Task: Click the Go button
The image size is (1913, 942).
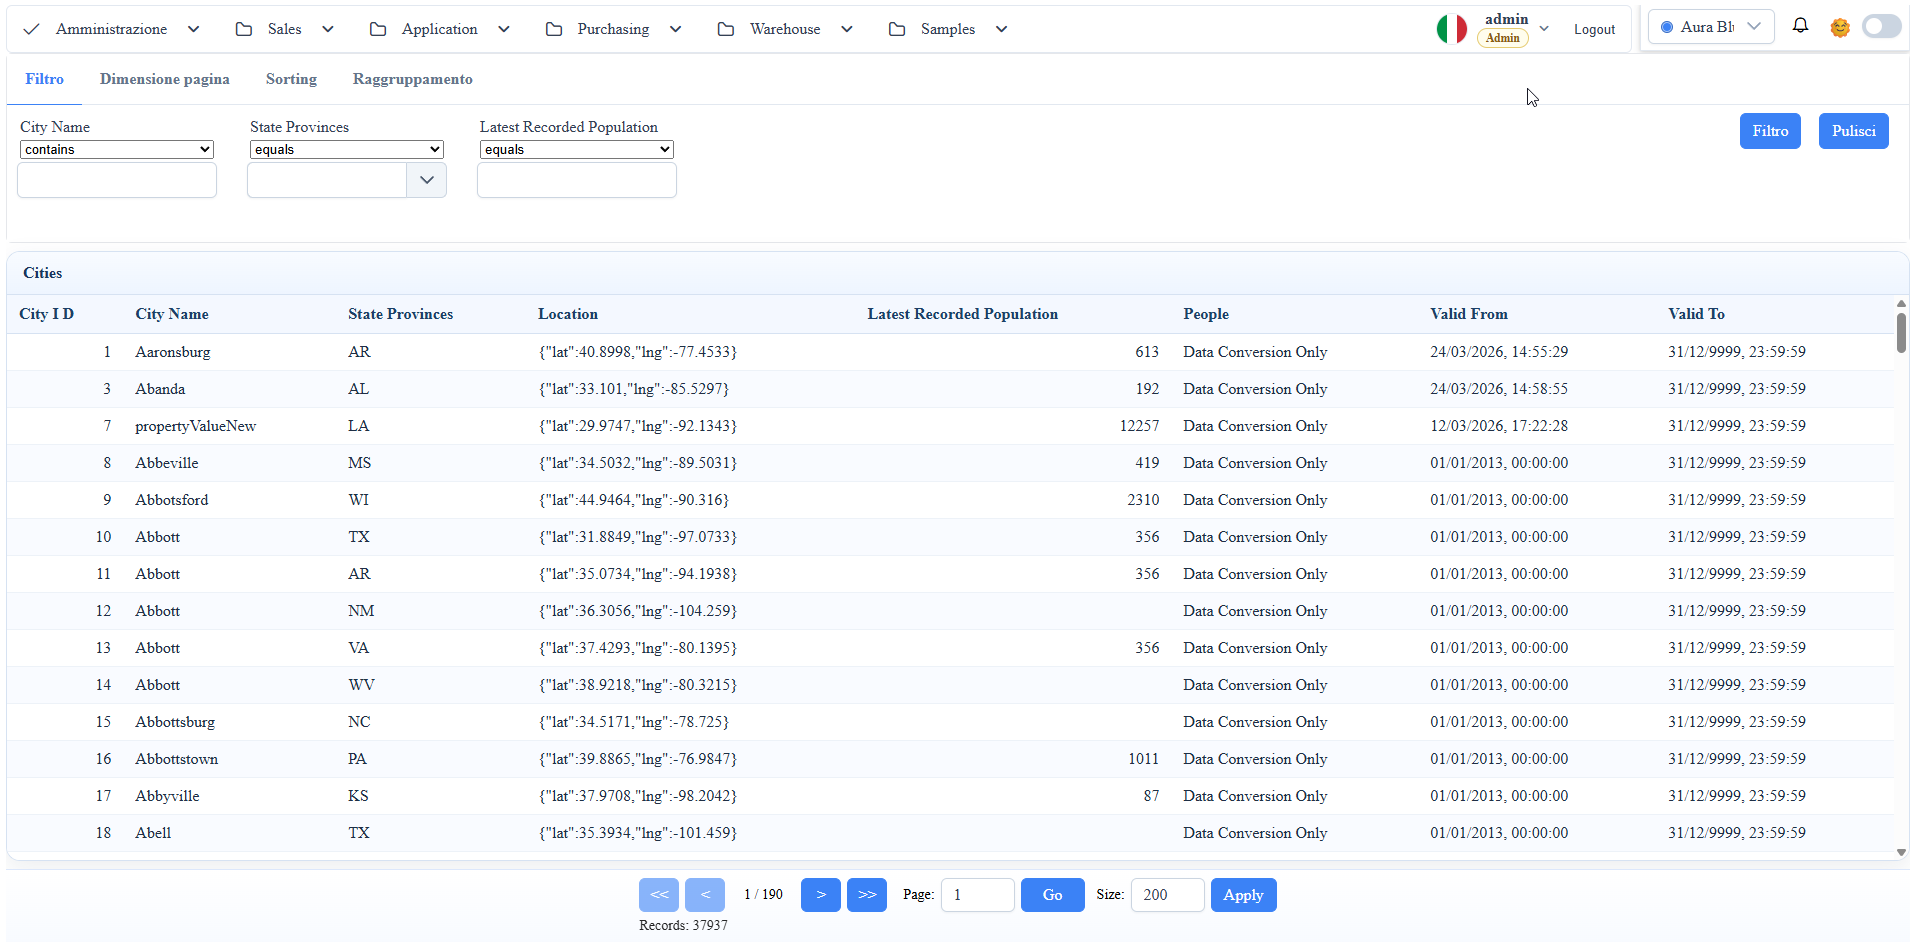Action: pyautogui.click(x=1053, y=895)
